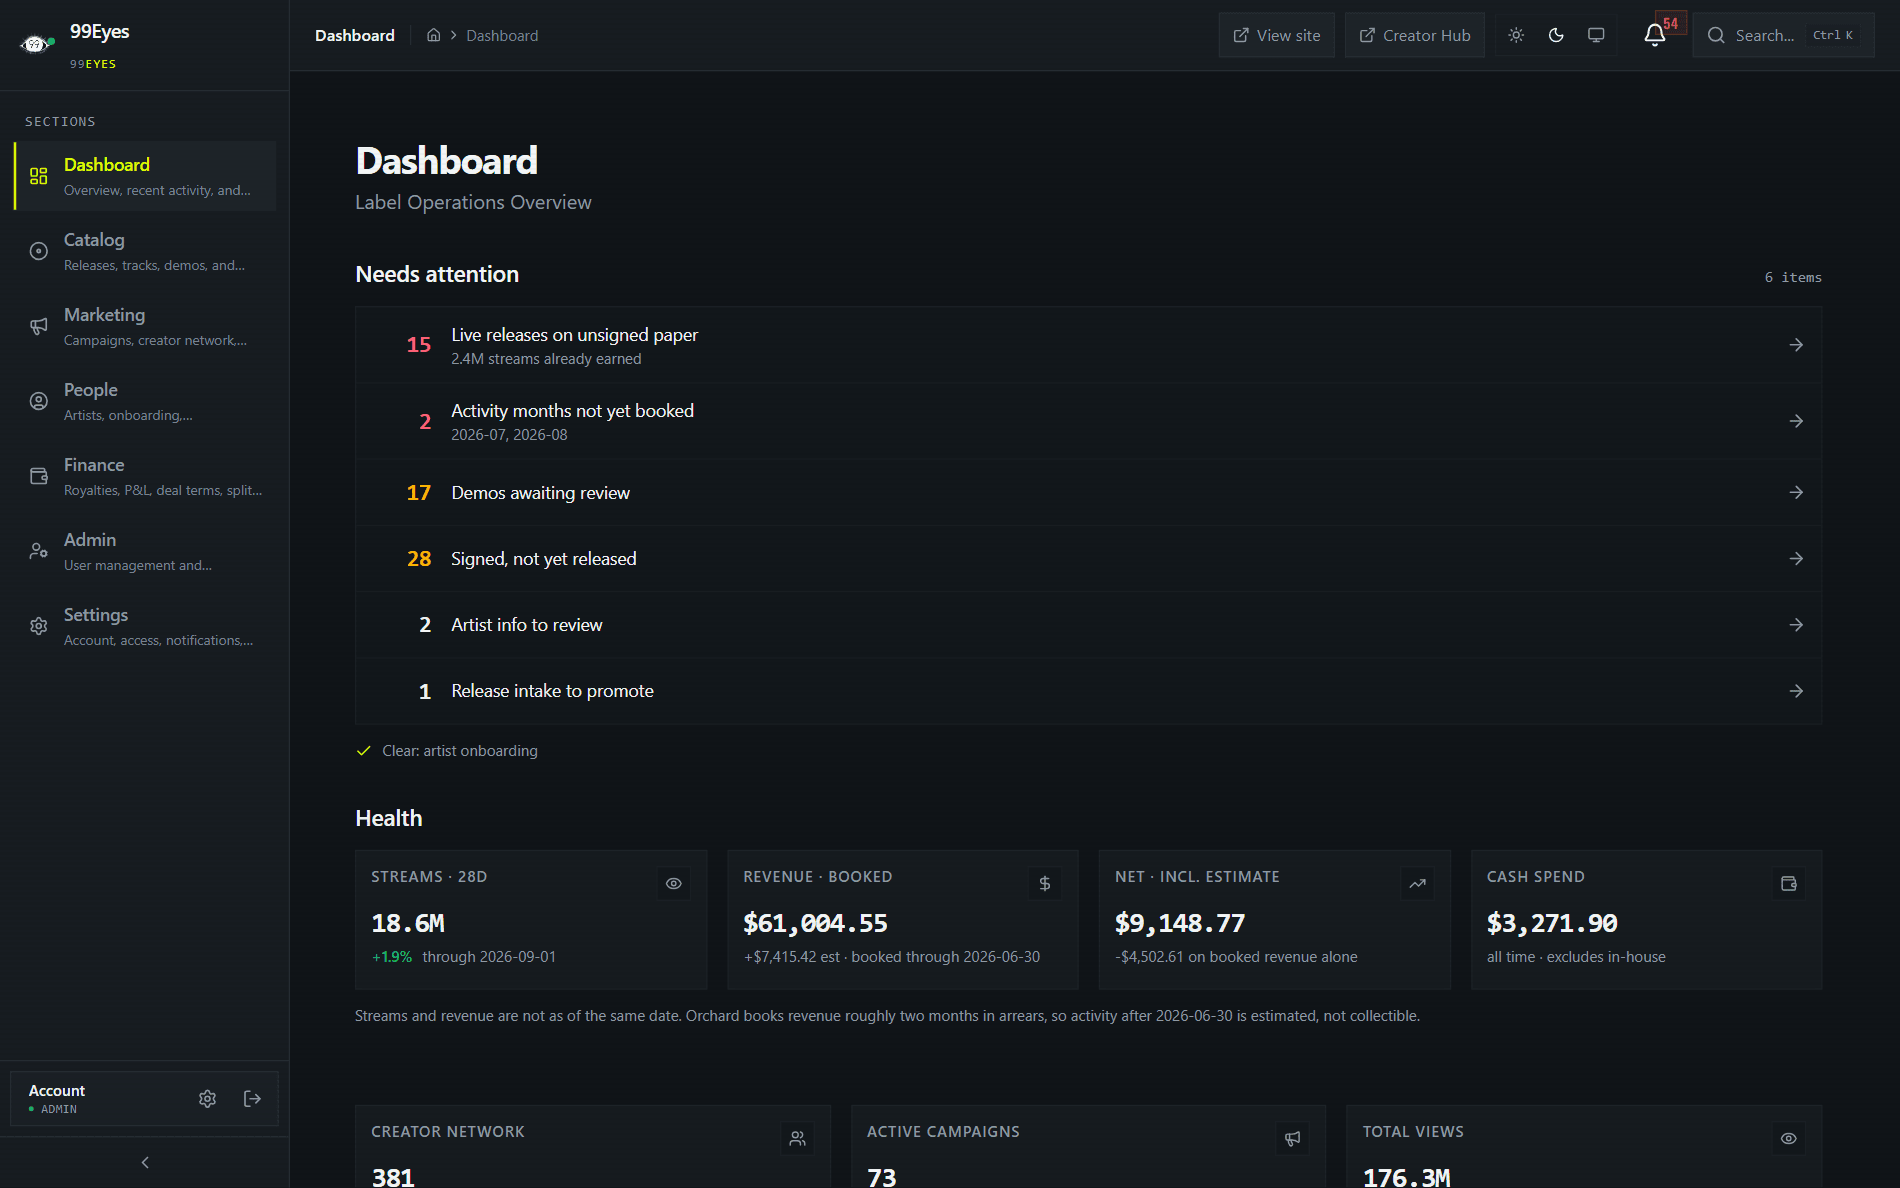This screenshot has height=1188, width=1900.
Task: Open Catalog section in sidebar
Action: [x=145, y=251]
